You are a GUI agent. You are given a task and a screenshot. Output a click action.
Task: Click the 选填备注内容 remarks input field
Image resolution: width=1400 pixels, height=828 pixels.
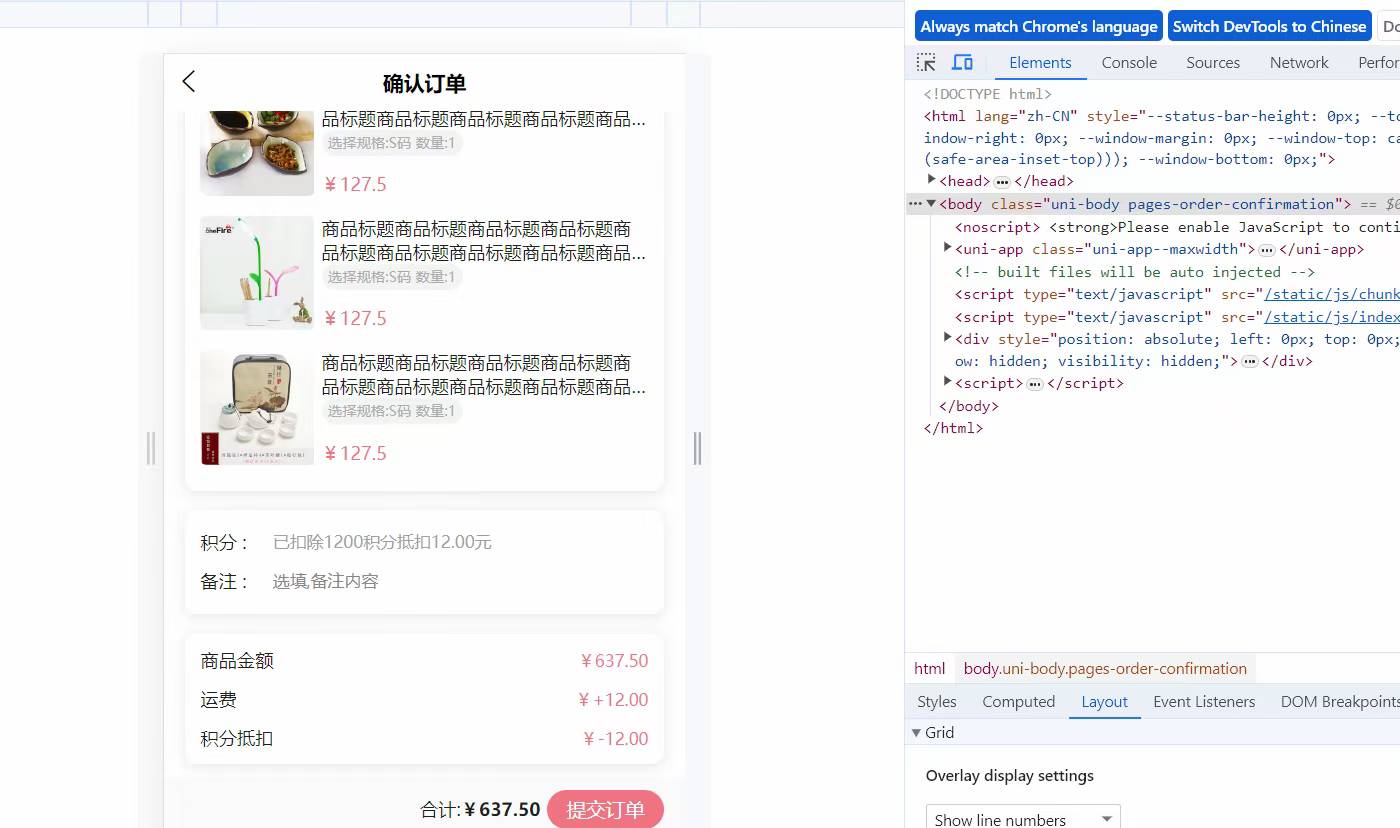tap(324, 581)
